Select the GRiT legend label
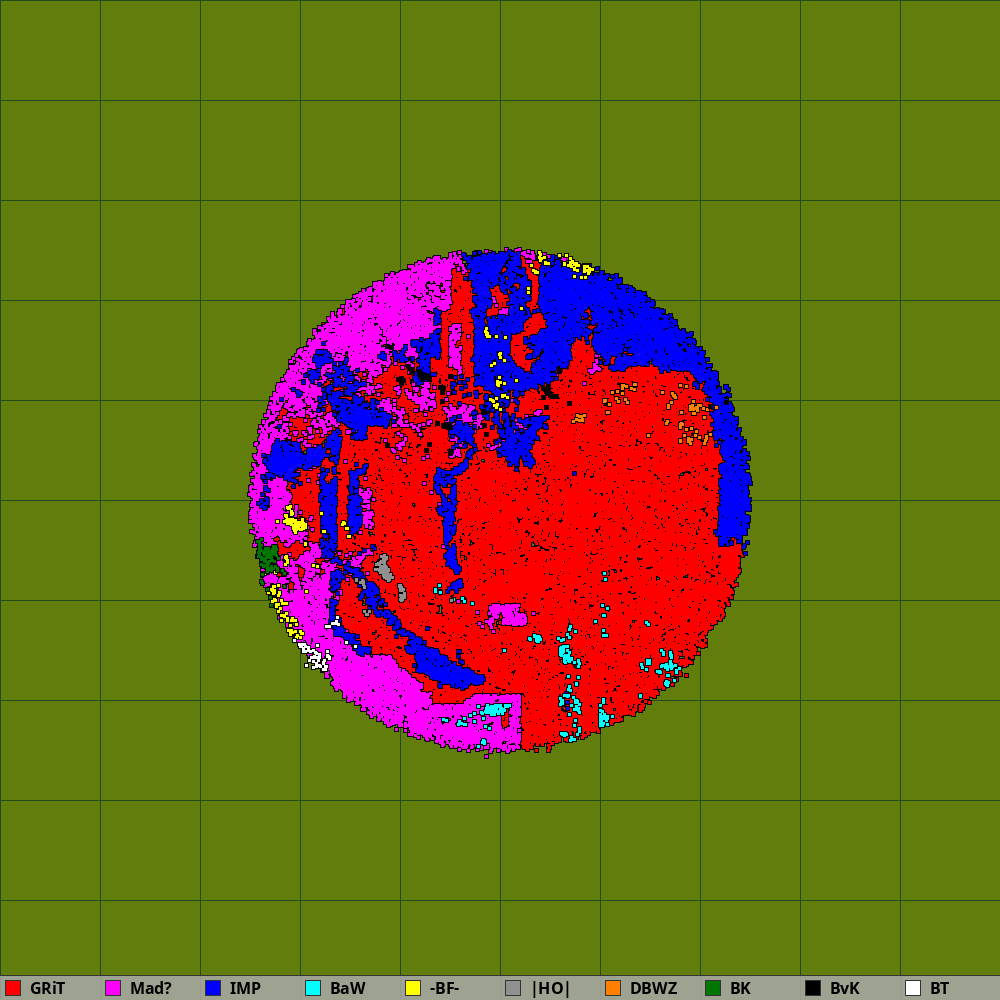This screenshot has height=1000, width=1000. 47,988
